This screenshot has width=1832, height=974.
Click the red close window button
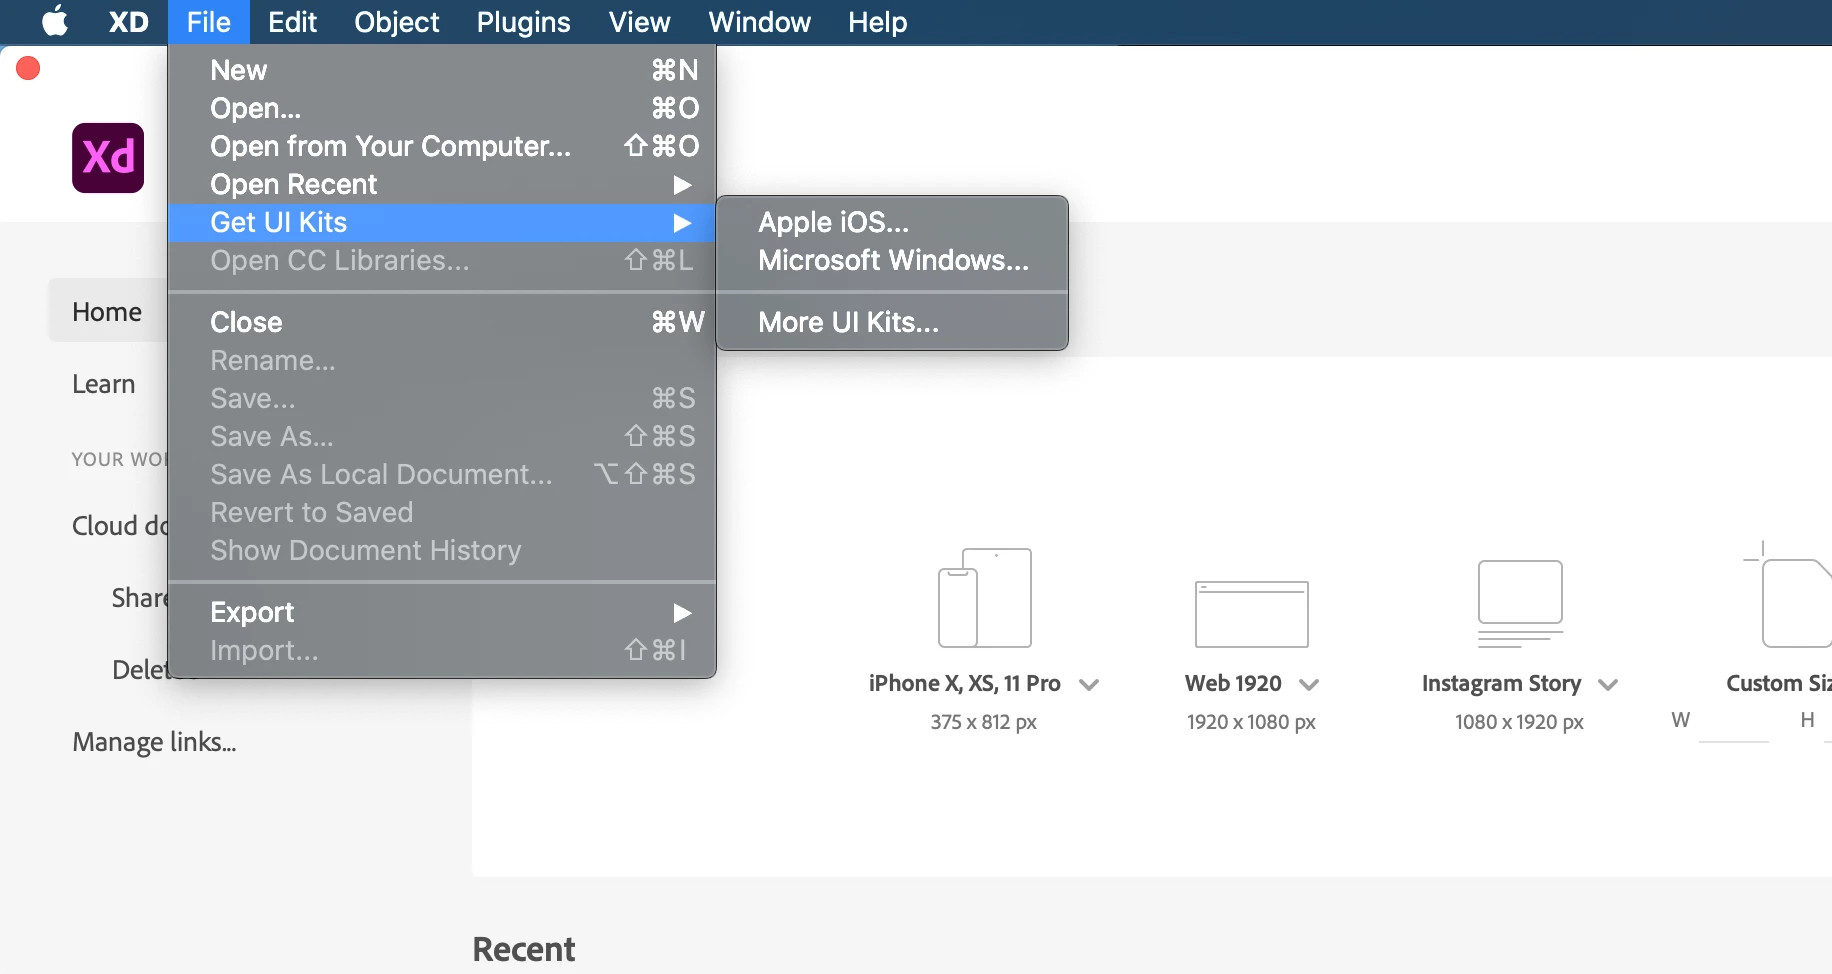coord(28,68)
